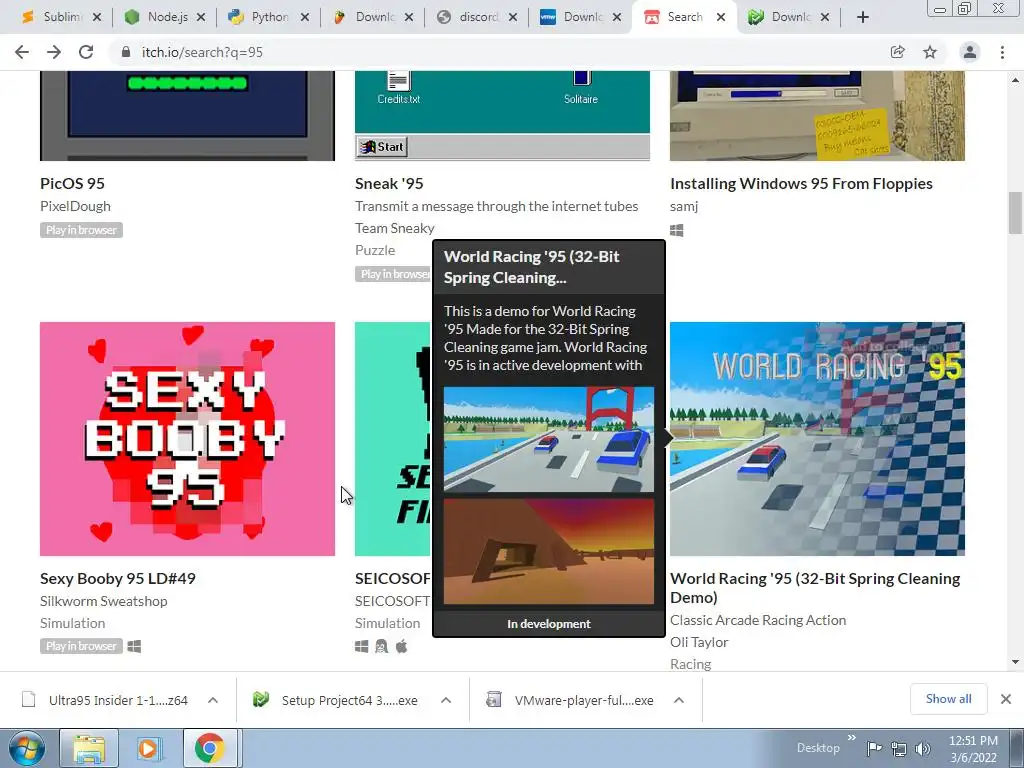Click the SEICOSOFT game cover image
The height and width of the screenshot is (768, 1024).
point(393,439)
